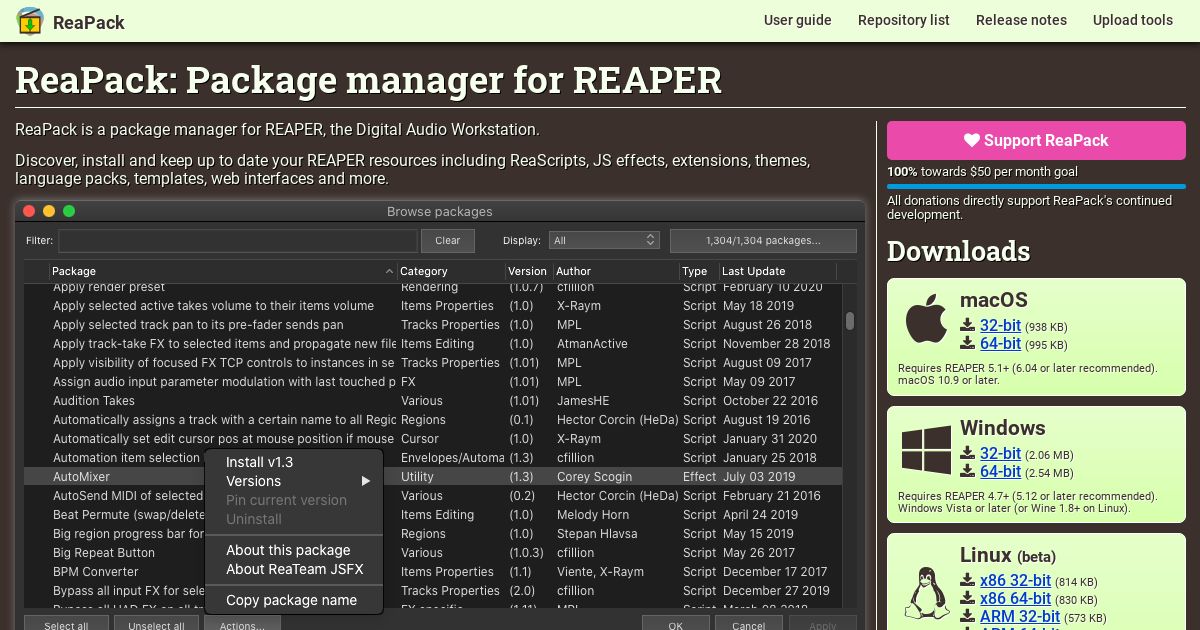Open the Upload tools nav link
The height and width of the screenshot is (630, 1200).
click(x=1133, y=20)
